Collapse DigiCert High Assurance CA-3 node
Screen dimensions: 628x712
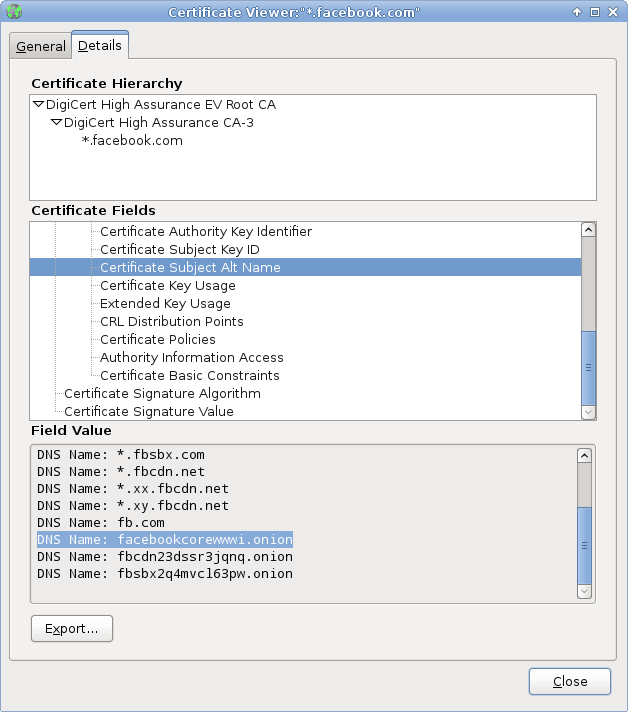pos(56,123)
